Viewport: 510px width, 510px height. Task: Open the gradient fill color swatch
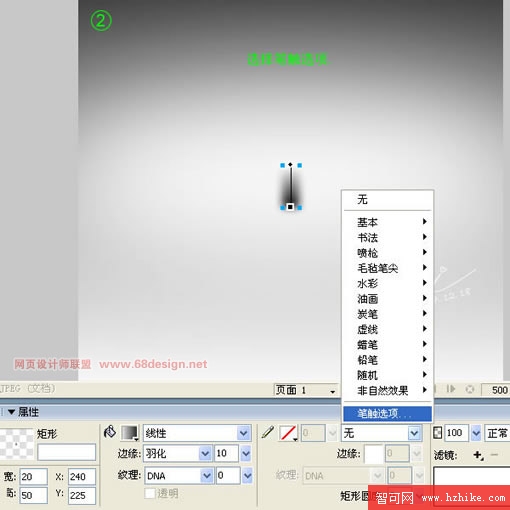pyautogui.click(x=129, y=433)
